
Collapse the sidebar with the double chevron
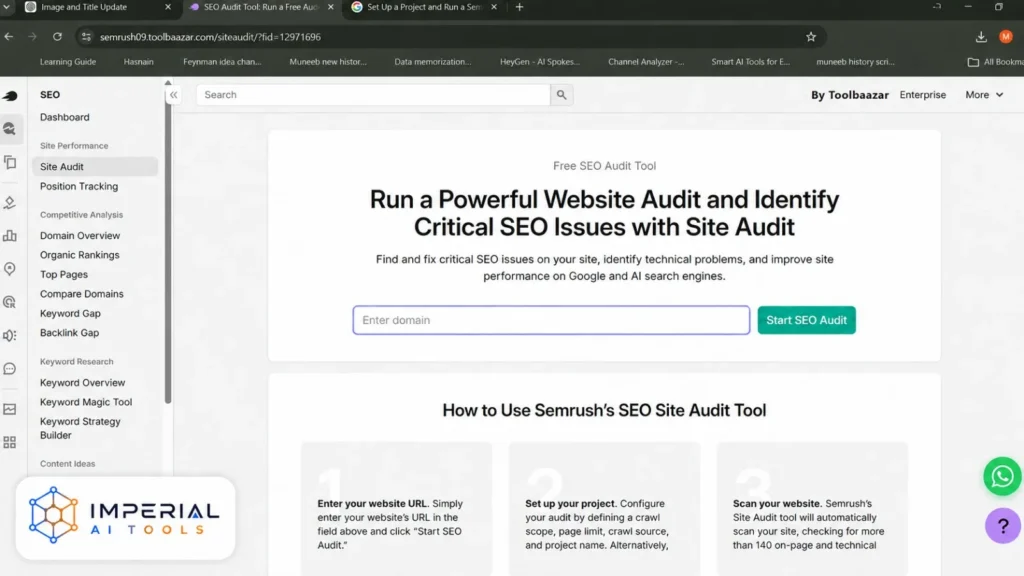173,95
